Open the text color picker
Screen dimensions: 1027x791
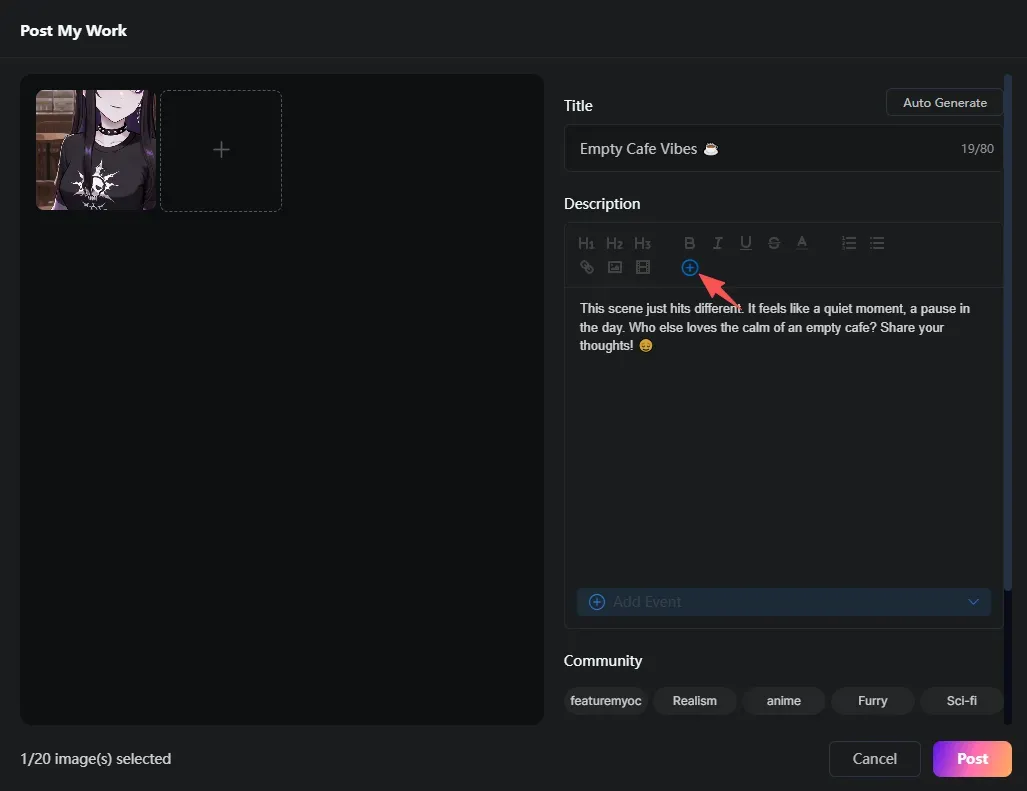[802, 243]
